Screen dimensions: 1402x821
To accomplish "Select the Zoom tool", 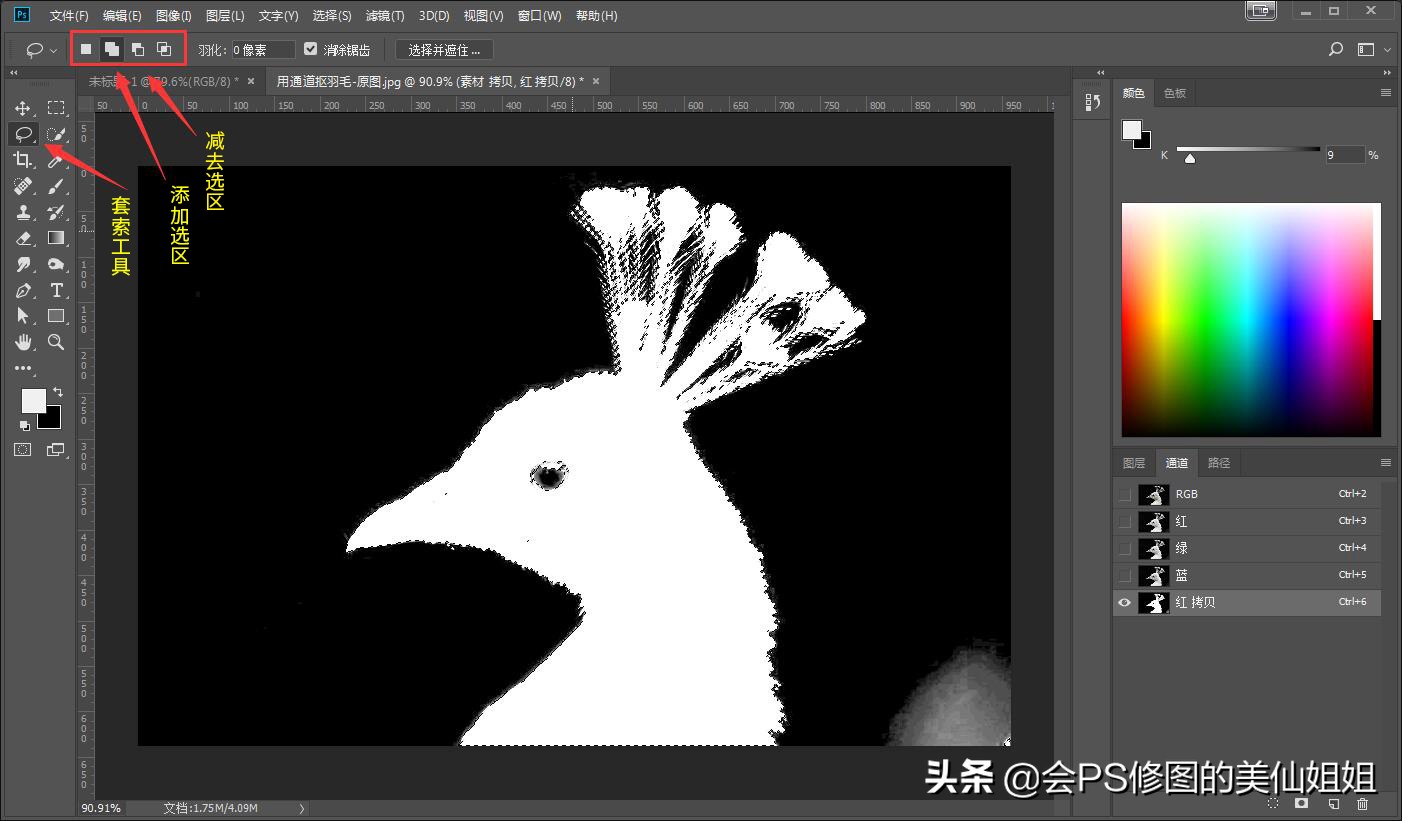I will 57,342.
